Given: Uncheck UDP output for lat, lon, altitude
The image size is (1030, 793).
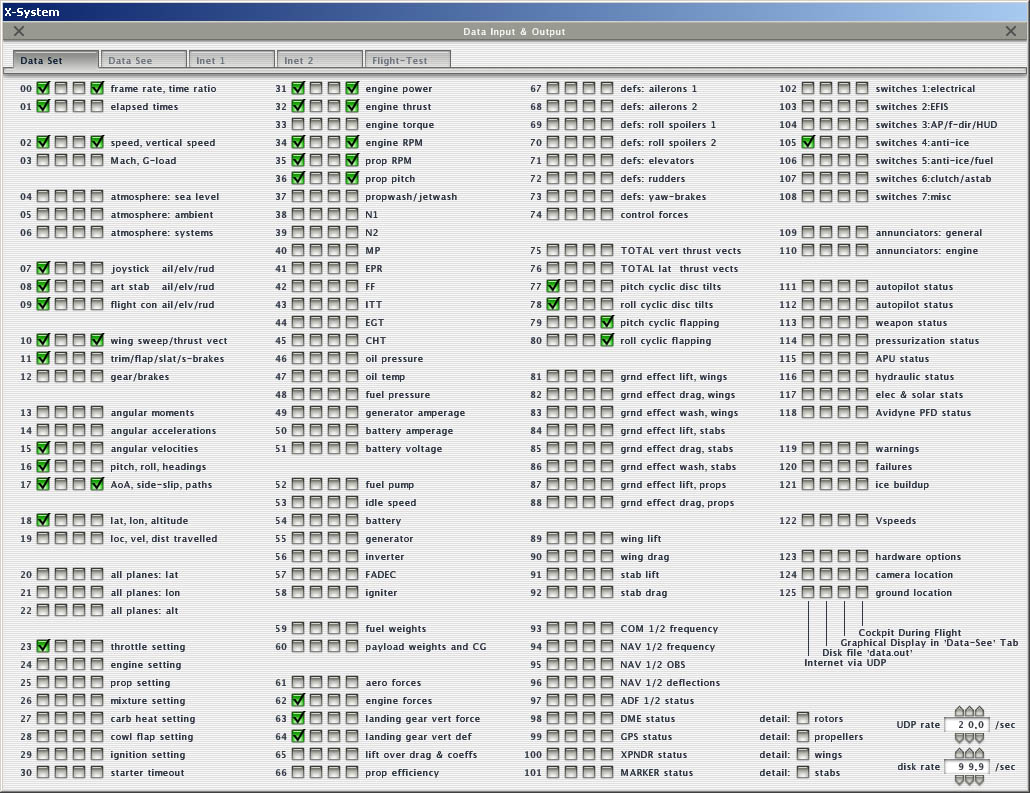Looking at the screenshot, I should click(x=43, y=520).
